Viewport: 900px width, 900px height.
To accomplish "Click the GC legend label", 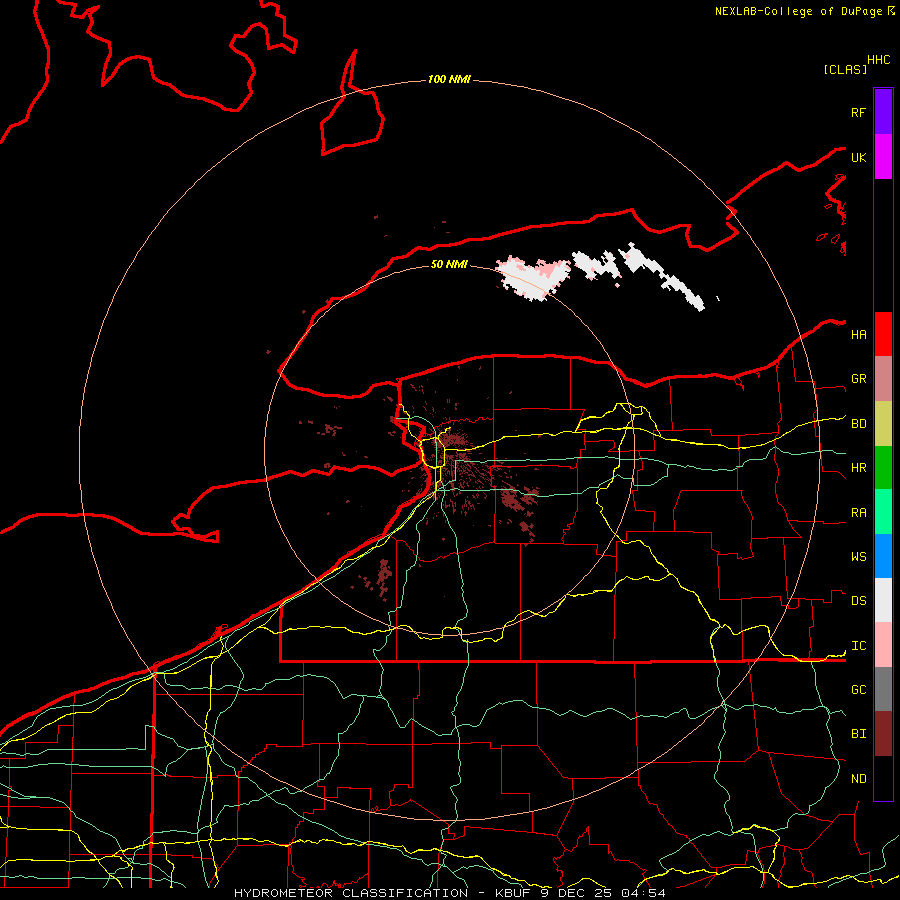I will 859,689.
